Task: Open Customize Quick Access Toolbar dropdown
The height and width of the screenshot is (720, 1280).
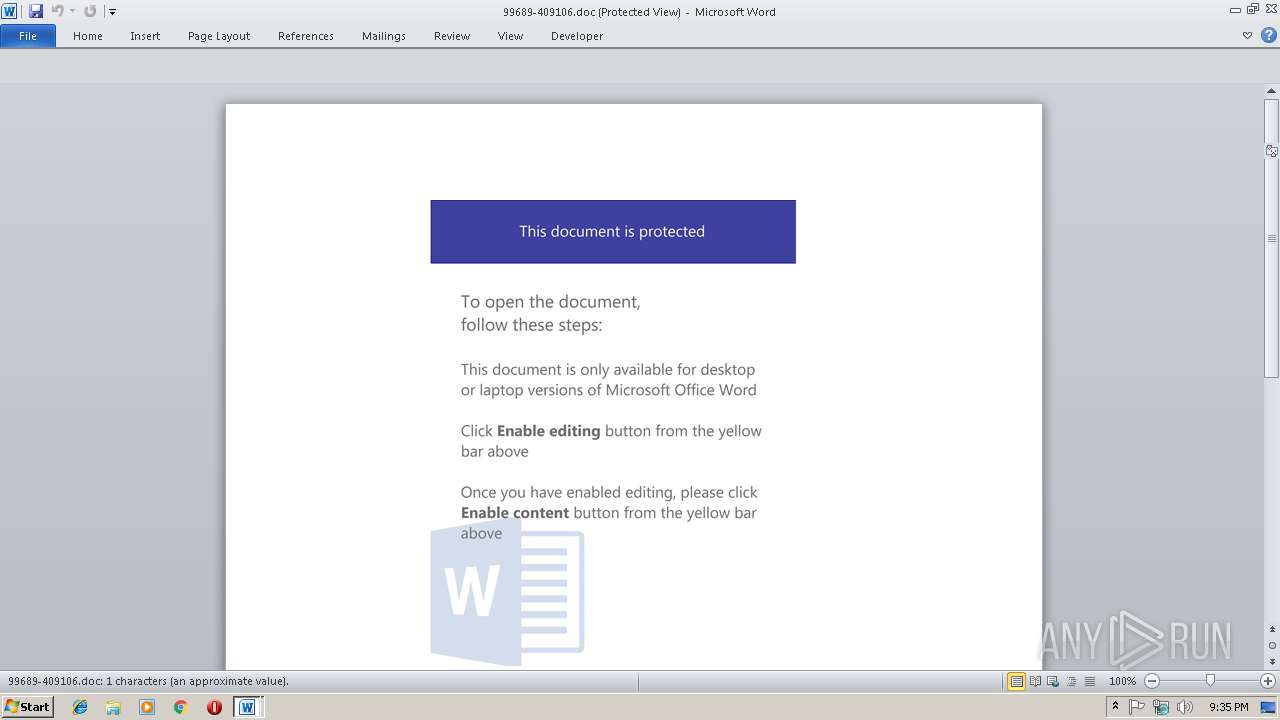Action: [x=112, y=12]
